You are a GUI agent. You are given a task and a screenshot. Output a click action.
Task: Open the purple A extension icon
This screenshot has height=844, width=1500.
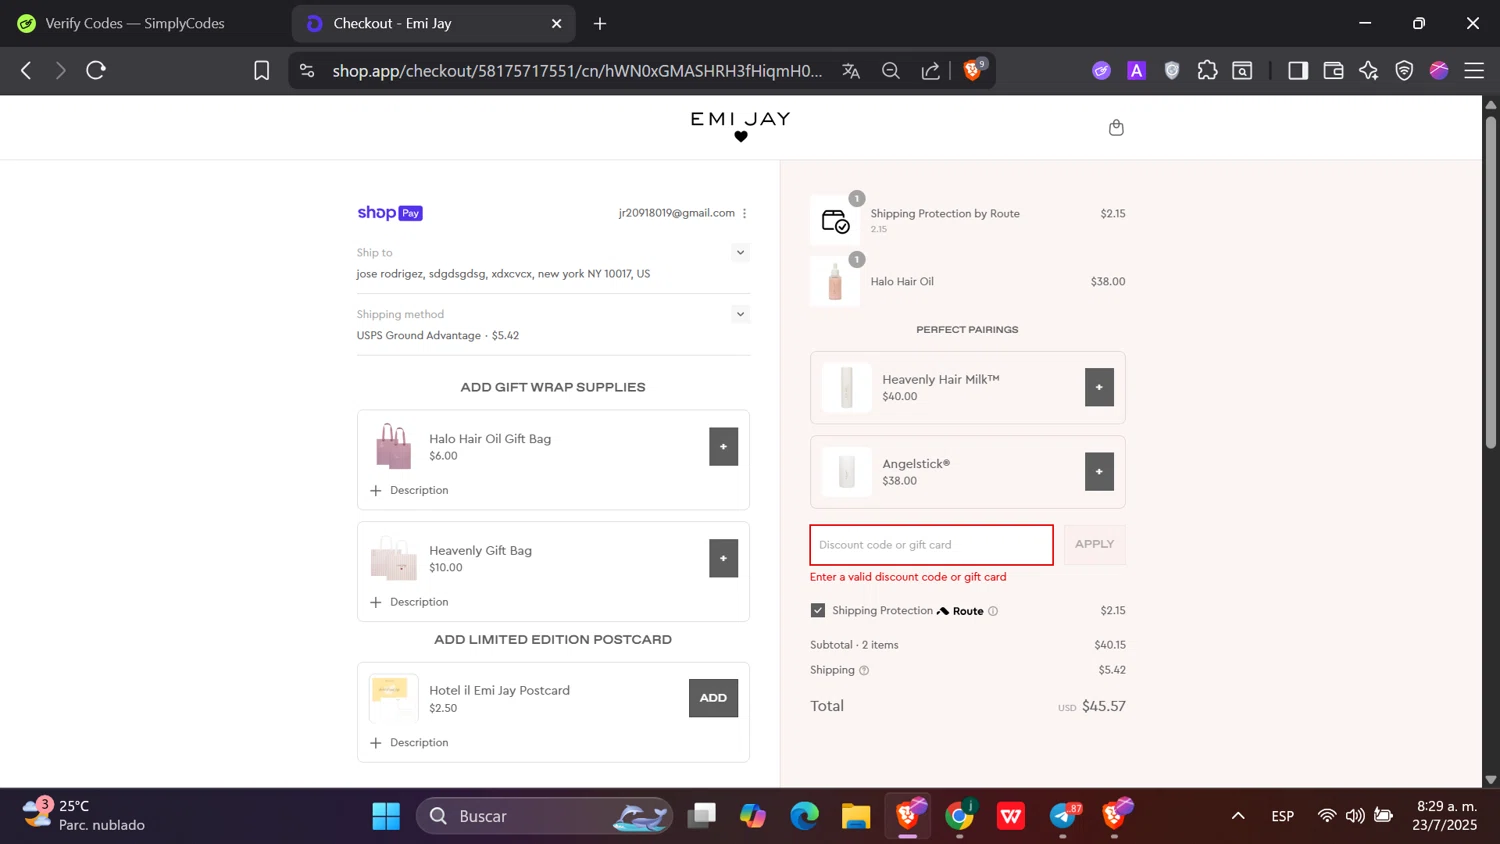click(1136, 70)
